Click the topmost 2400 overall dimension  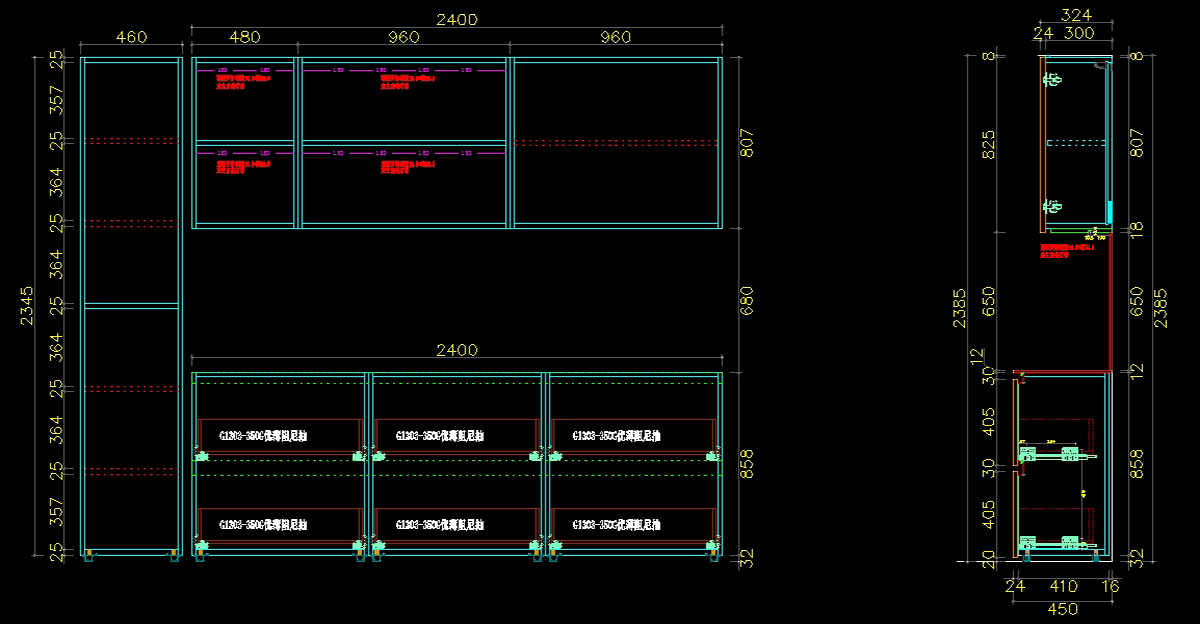(456, 20)
